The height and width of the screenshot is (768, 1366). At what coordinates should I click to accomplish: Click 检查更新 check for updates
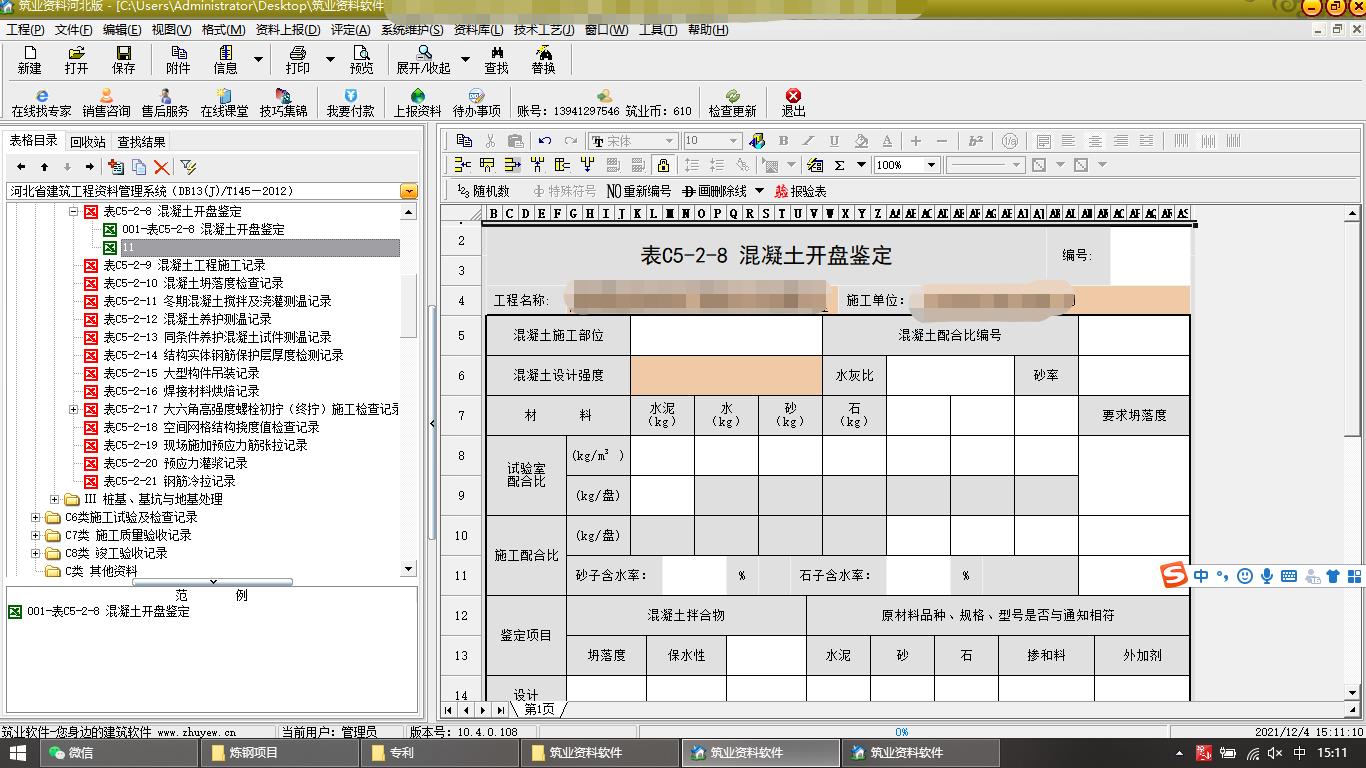click(733, 103)
